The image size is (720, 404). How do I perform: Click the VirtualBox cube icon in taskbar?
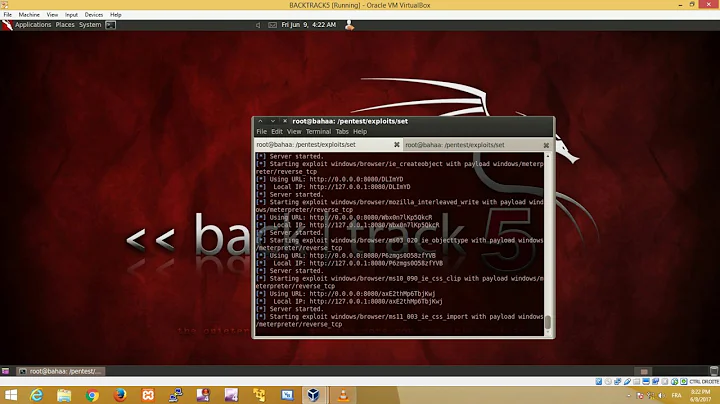click(x=314, y=395)
